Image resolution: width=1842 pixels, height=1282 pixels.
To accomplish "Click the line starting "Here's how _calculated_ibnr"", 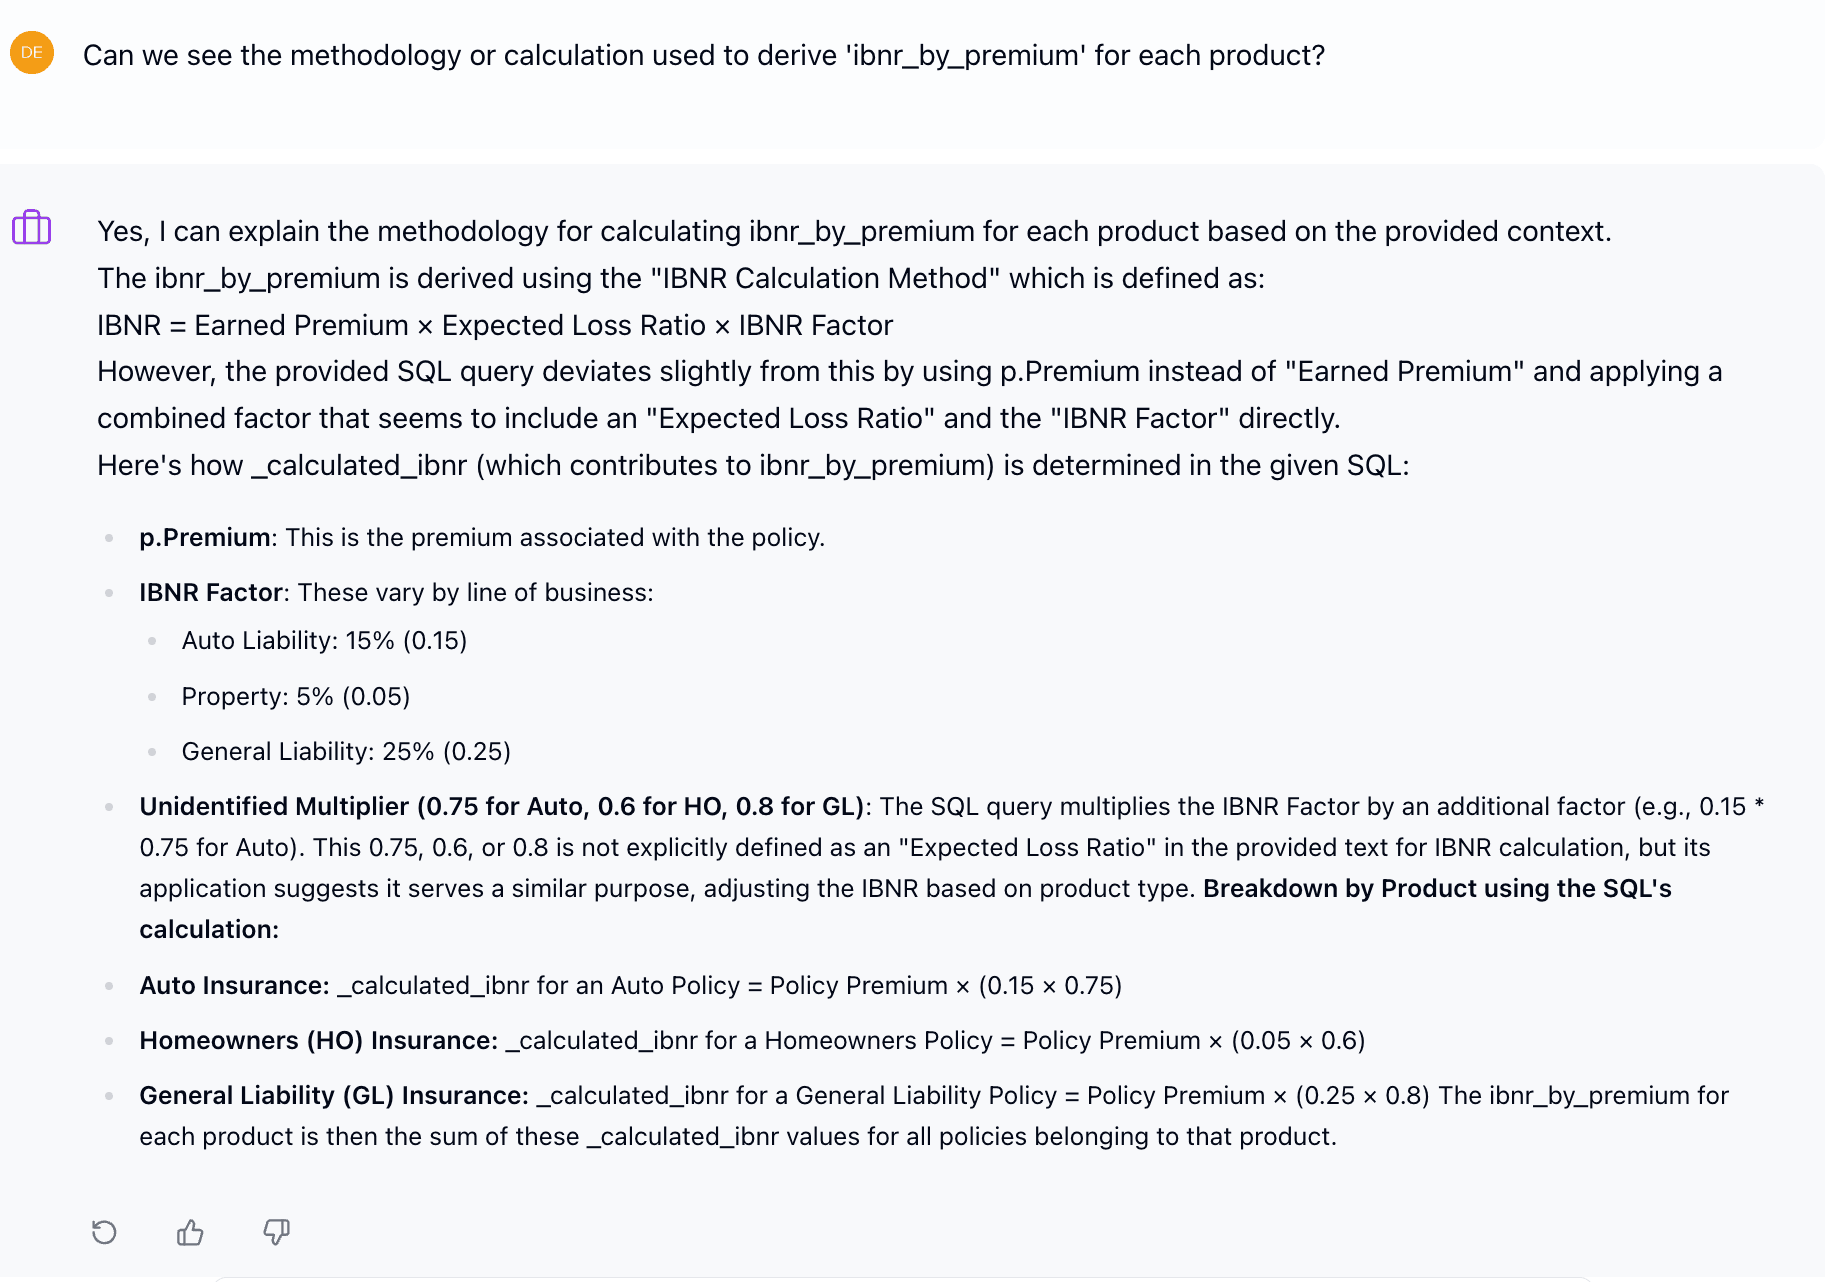I will coord(752,465).
